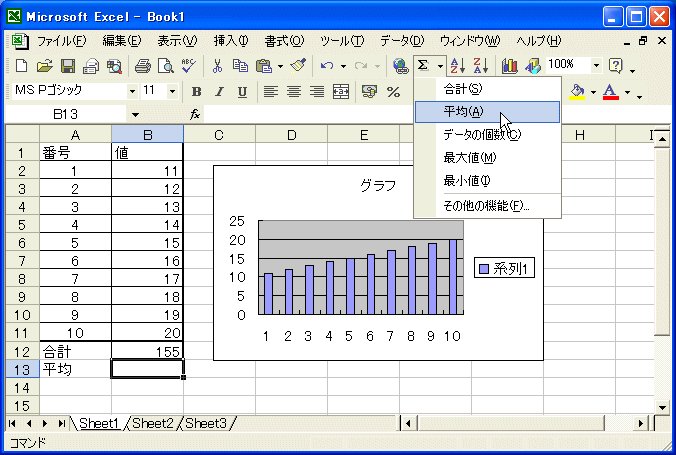Click the Format Painter brush icon

[297, 66]
